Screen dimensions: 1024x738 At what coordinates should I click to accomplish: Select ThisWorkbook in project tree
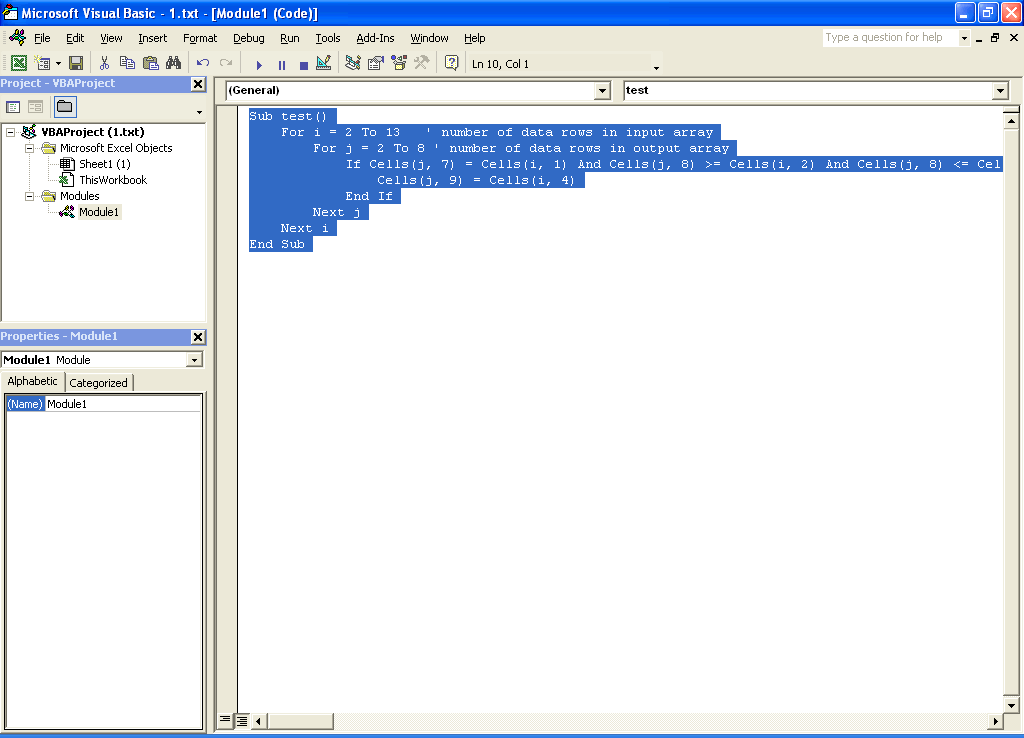(x=112, y=180)
